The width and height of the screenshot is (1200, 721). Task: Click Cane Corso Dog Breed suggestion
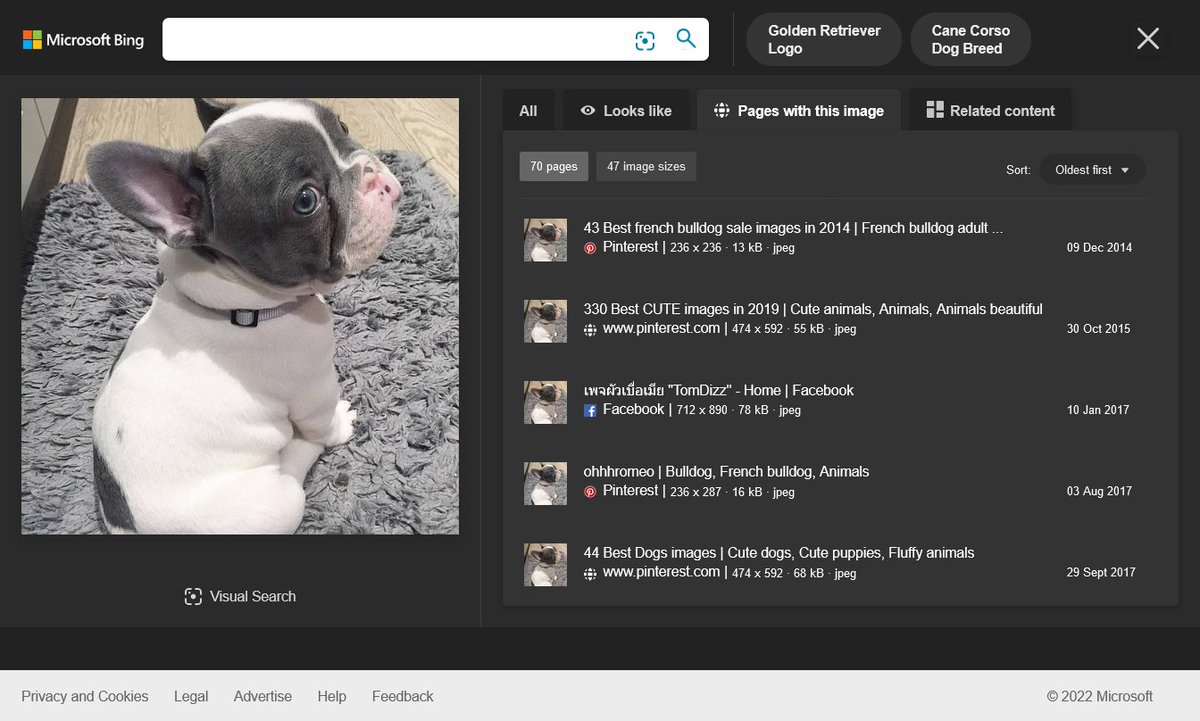pos(970,39)
